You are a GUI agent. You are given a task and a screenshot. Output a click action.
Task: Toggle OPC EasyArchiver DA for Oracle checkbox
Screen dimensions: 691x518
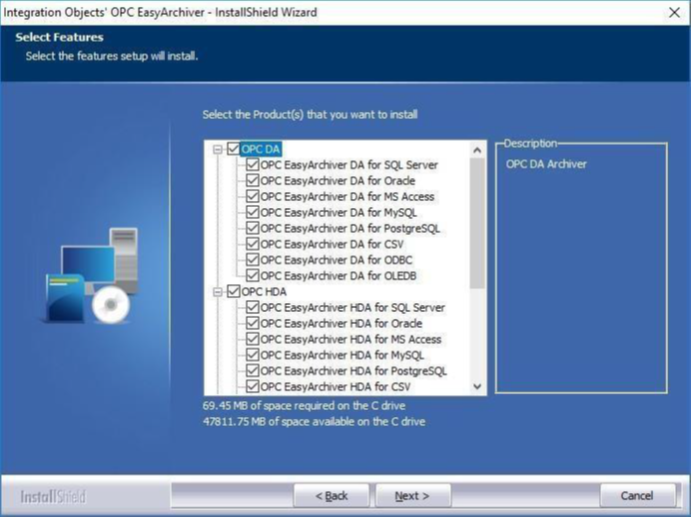point(253,181)
